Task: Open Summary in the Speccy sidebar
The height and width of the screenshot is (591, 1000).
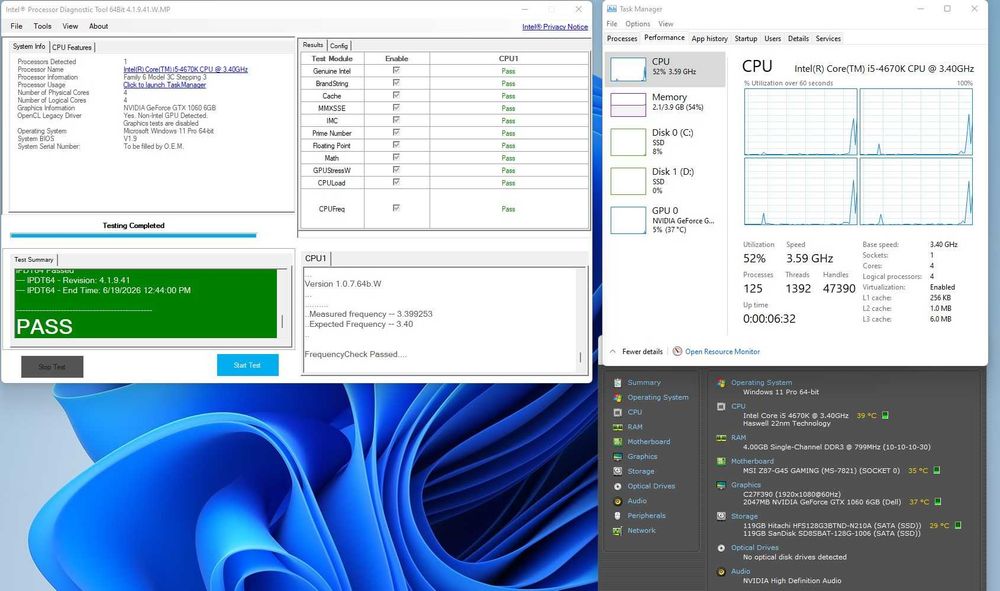Action: 643,383
